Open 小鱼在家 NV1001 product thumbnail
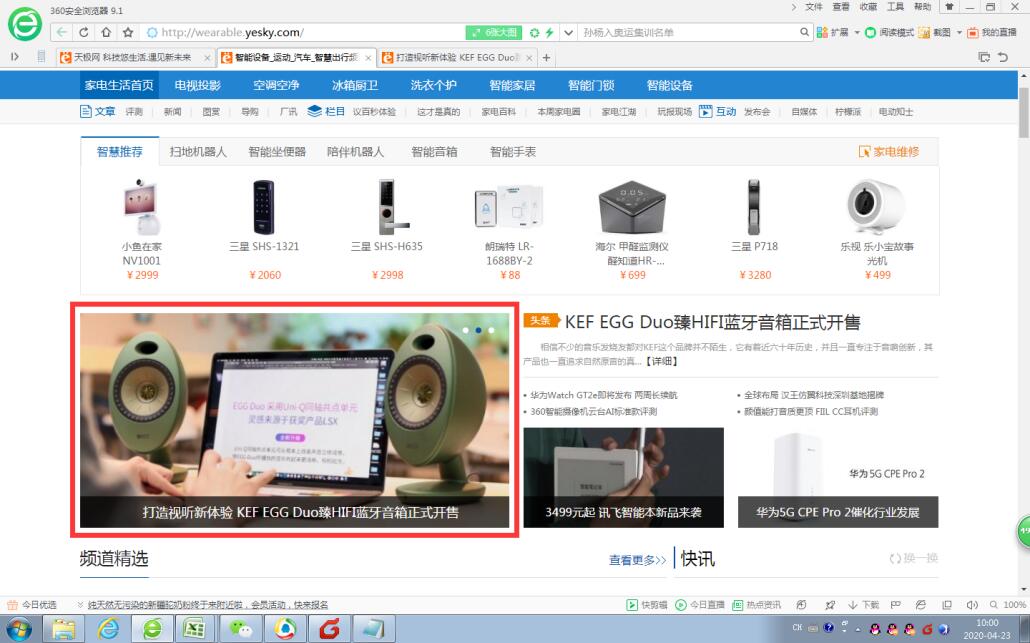Viewport: 1030px width, 643px height. click(141, 206)
